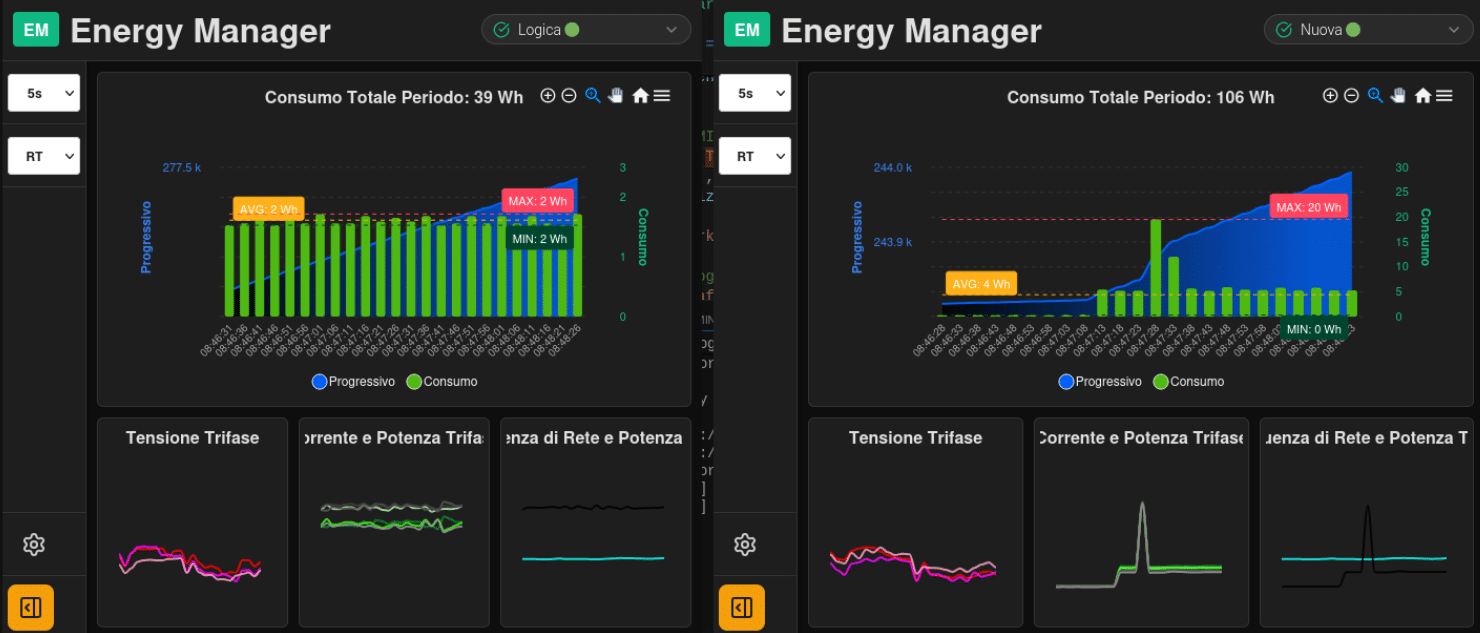Open the left Tensione Trifase chart card

pos(192,522)
